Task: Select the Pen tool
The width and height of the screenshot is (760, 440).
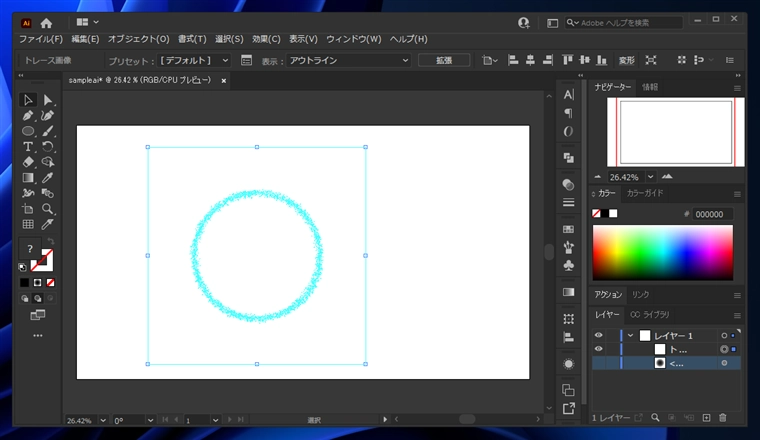Action: tap(28, 115)
